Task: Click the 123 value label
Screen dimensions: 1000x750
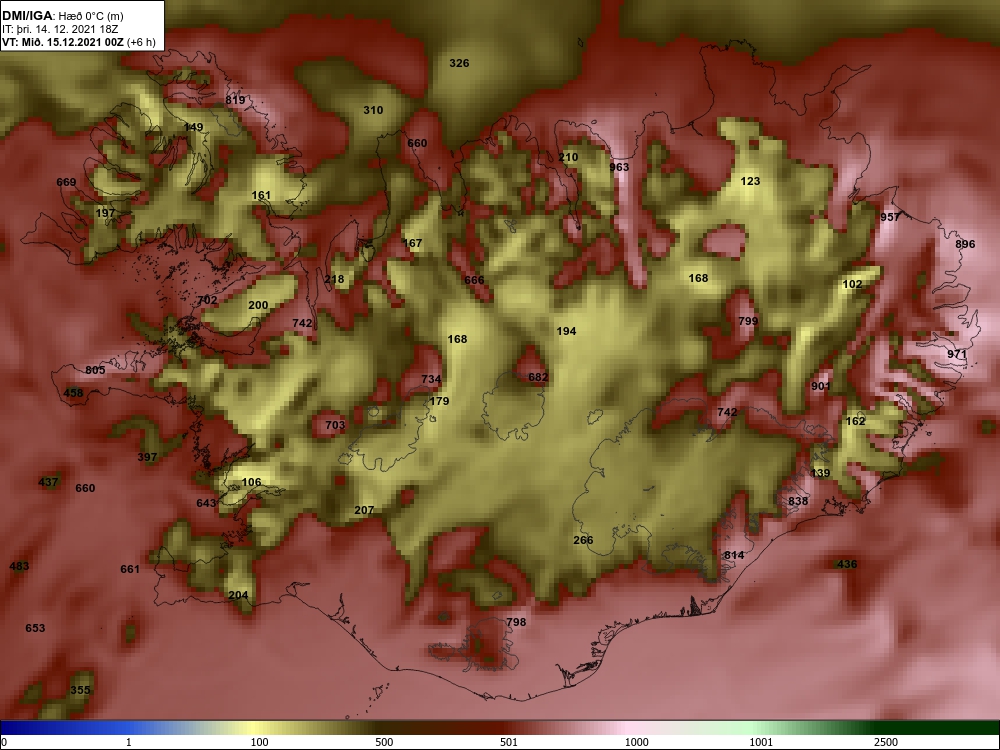Action: 750,180
